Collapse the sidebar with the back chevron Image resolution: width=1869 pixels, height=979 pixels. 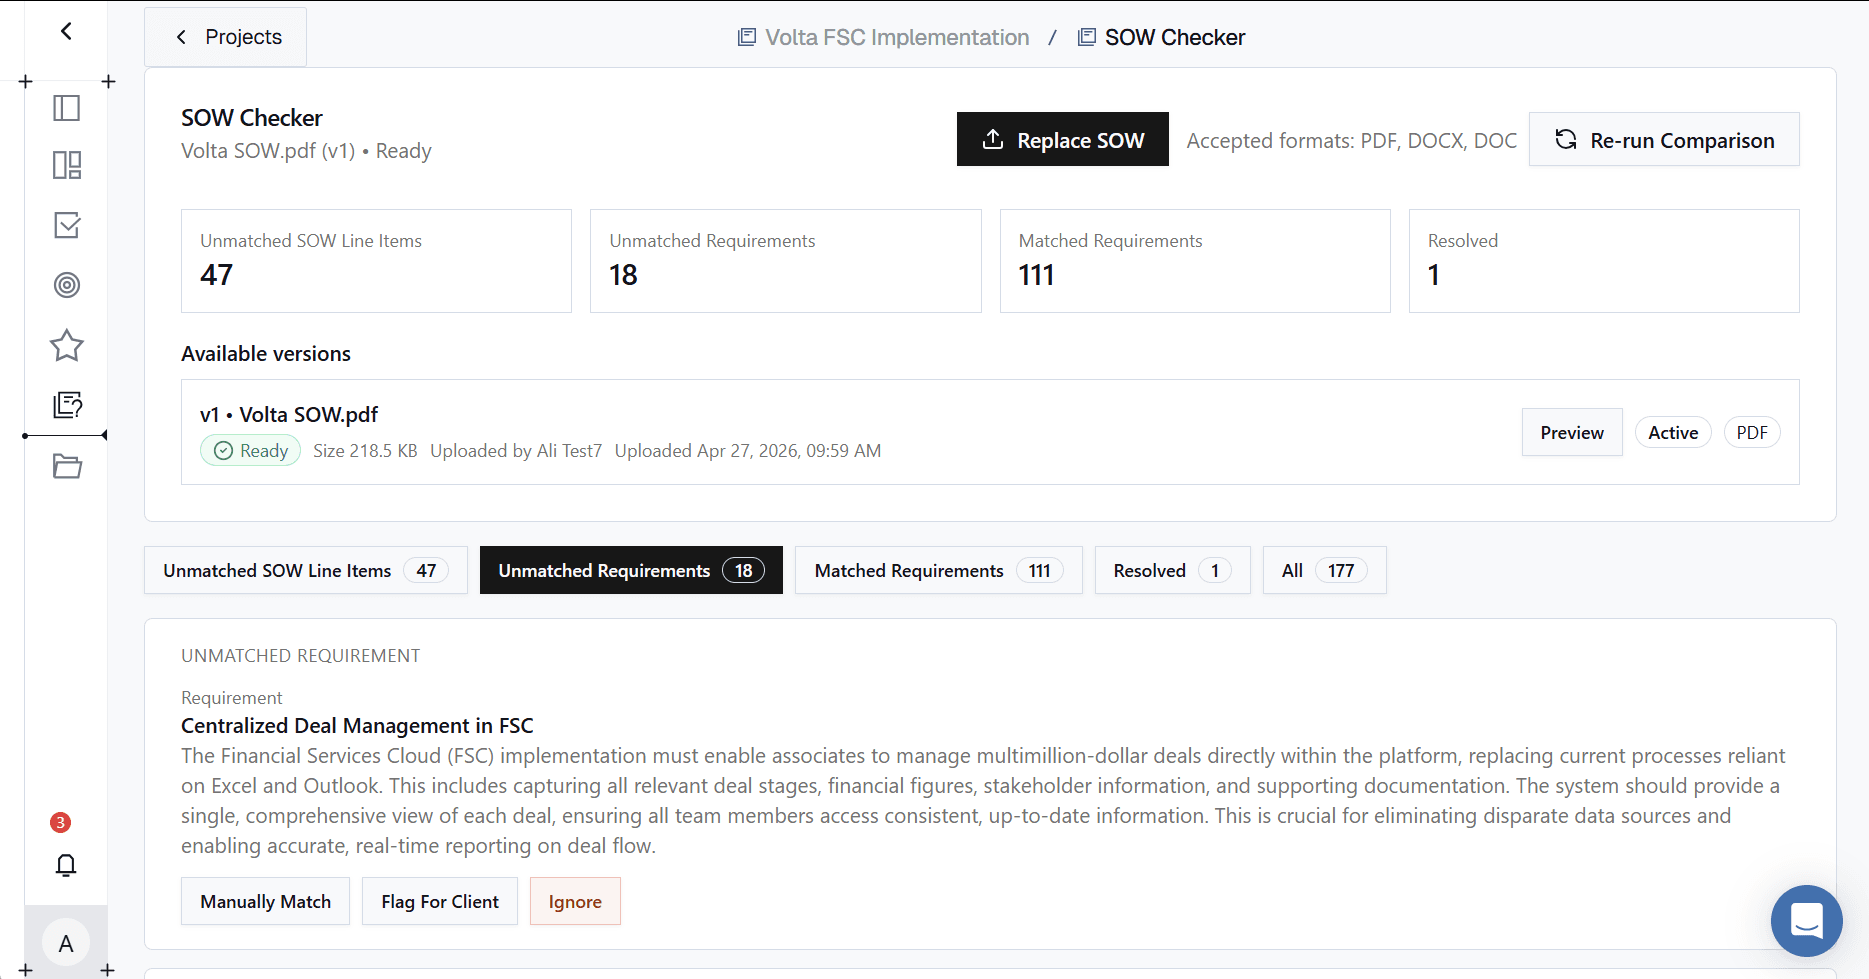(66, 31)
